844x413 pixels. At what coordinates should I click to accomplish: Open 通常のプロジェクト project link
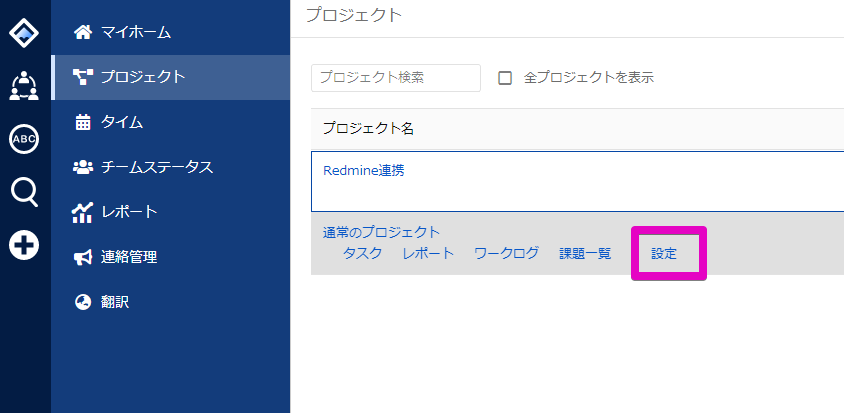[381, 232]
